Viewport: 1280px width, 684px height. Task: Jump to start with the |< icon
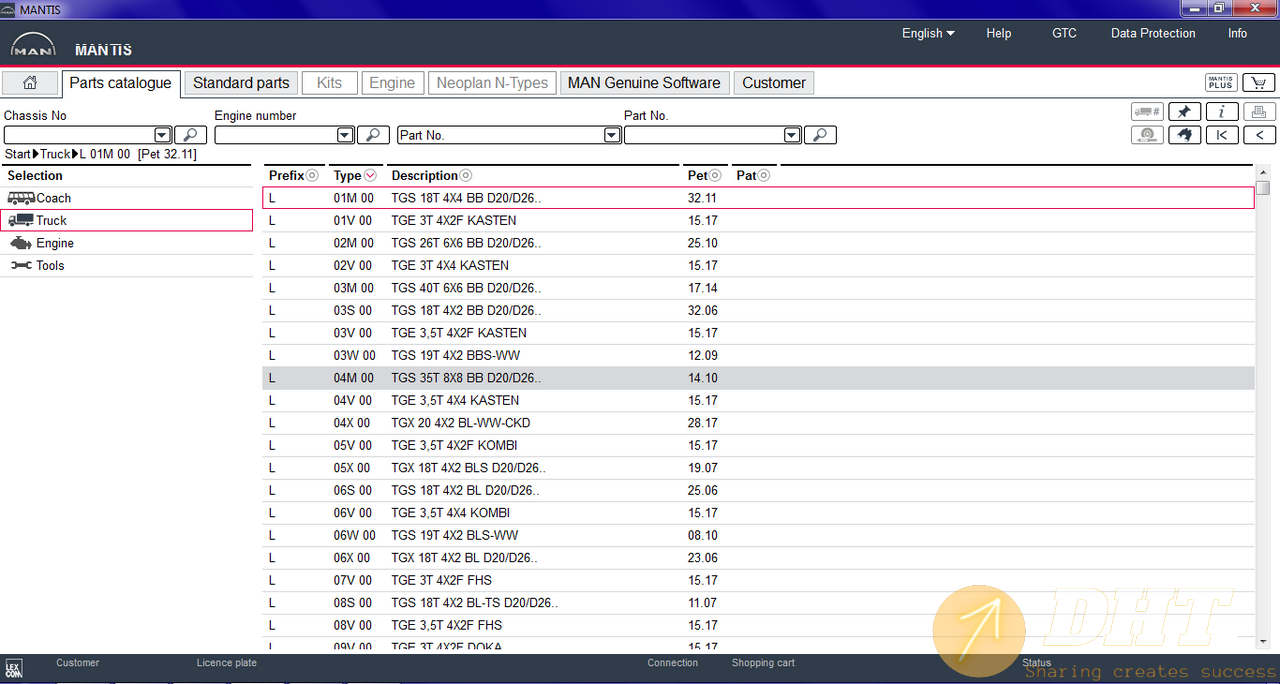[x=1222, y=135]
